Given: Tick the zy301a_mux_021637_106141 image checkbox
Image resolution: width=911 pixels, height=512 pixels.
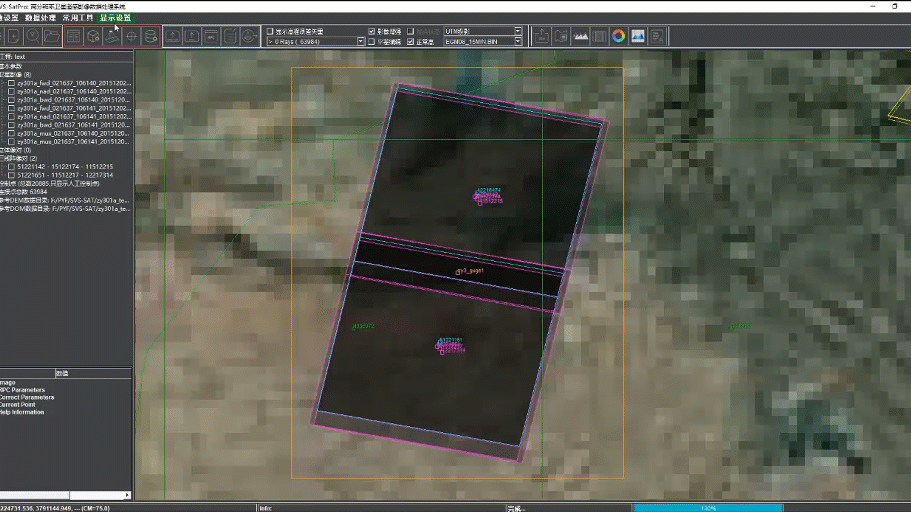Looking at the screenshot, I should click(x=11, y=142).
